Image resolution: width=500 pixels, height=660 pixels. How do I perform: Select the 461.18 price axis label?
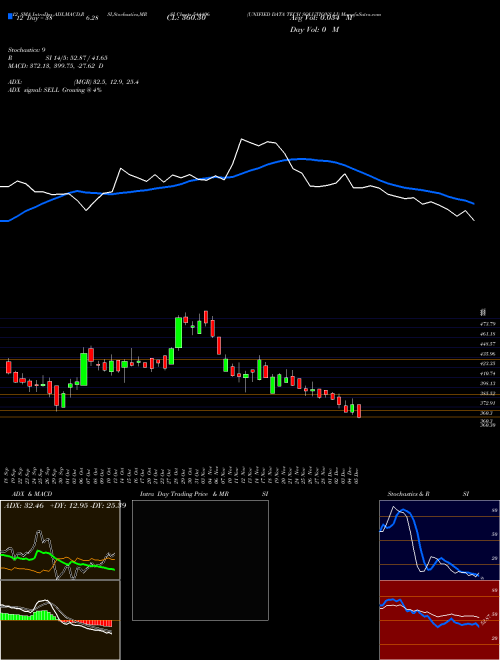(x=487, y=334)
